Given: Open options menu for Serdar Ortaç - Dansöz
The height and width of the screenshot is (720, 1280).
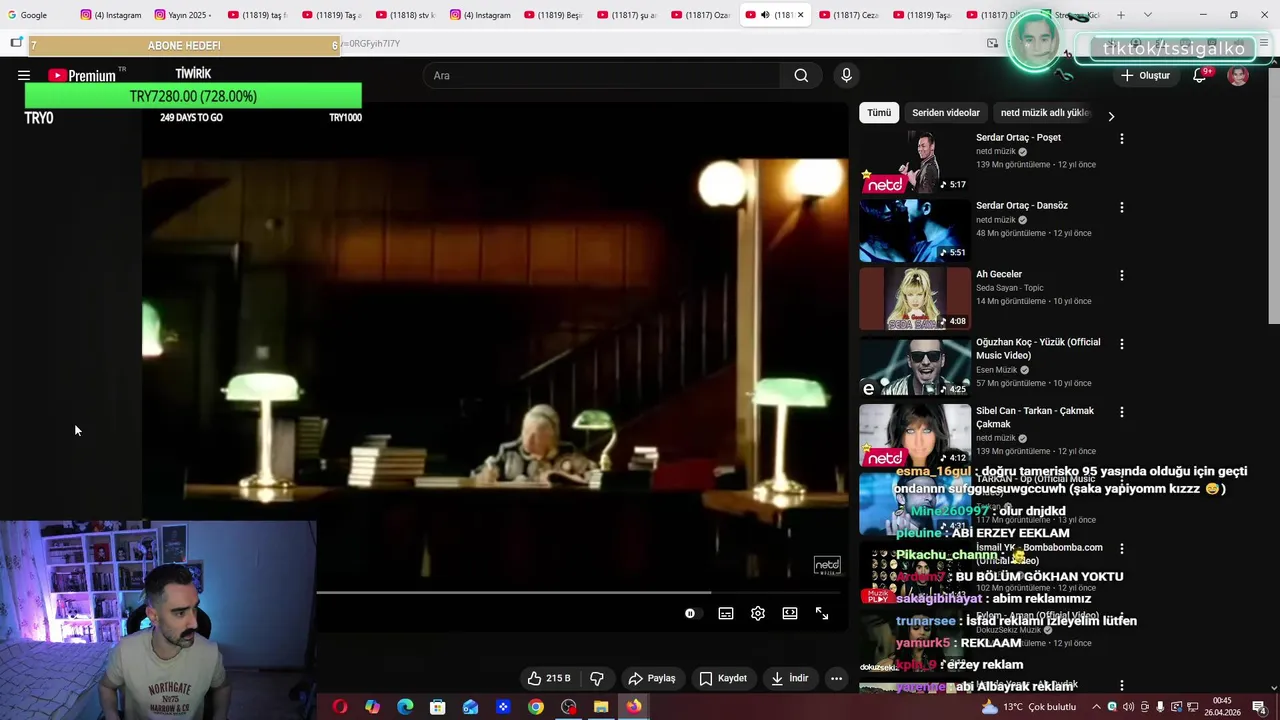Looking at the screenshot, I should [x=1121, y=207].
